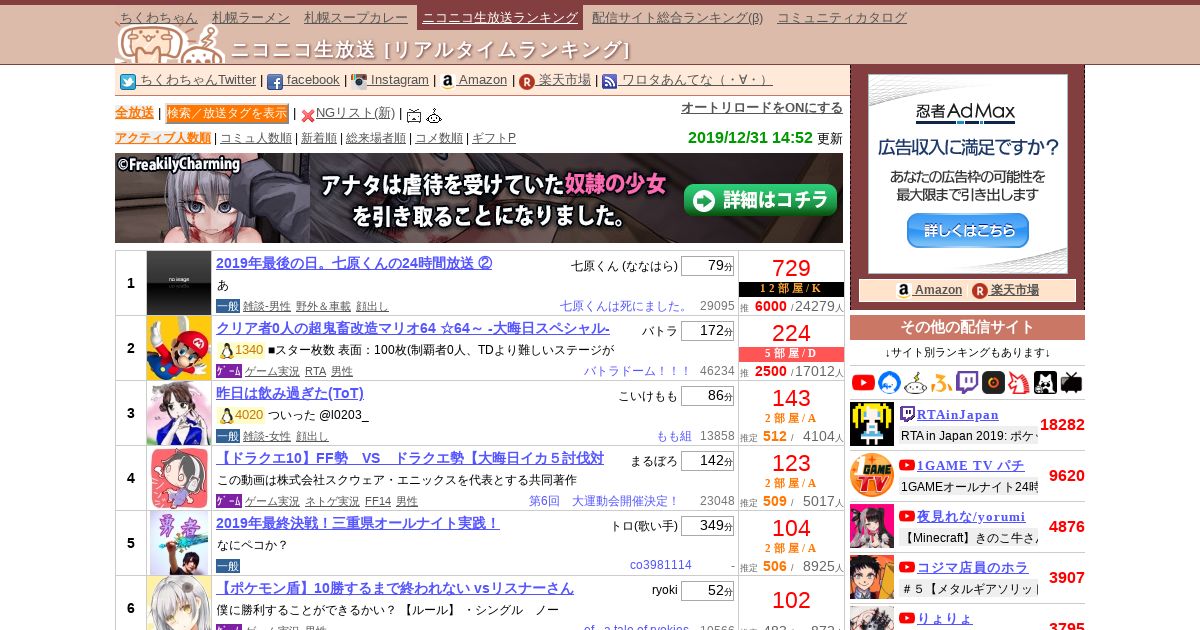Sort by アクティブ人数順
1200x630 pixels.
click(163, 138)
